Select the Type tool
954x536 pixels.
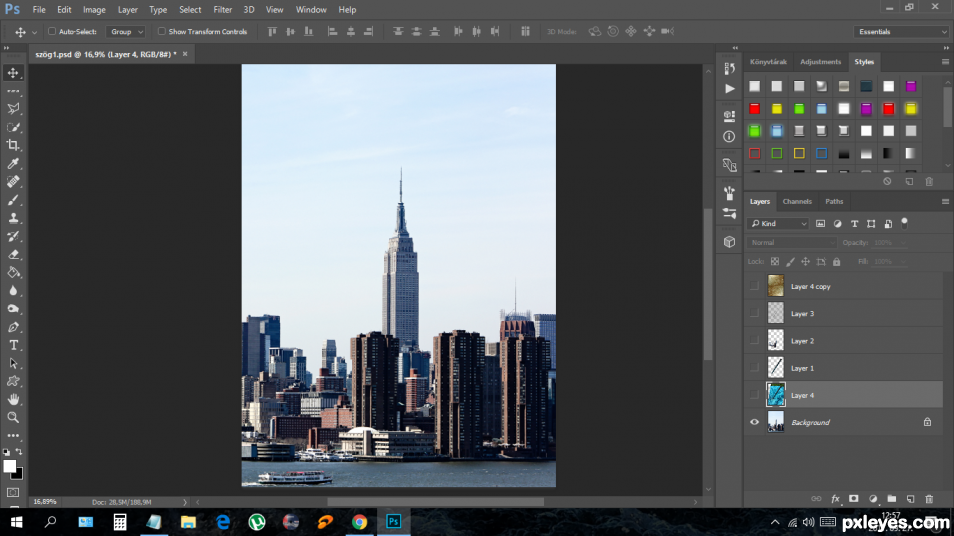point(13,346)
